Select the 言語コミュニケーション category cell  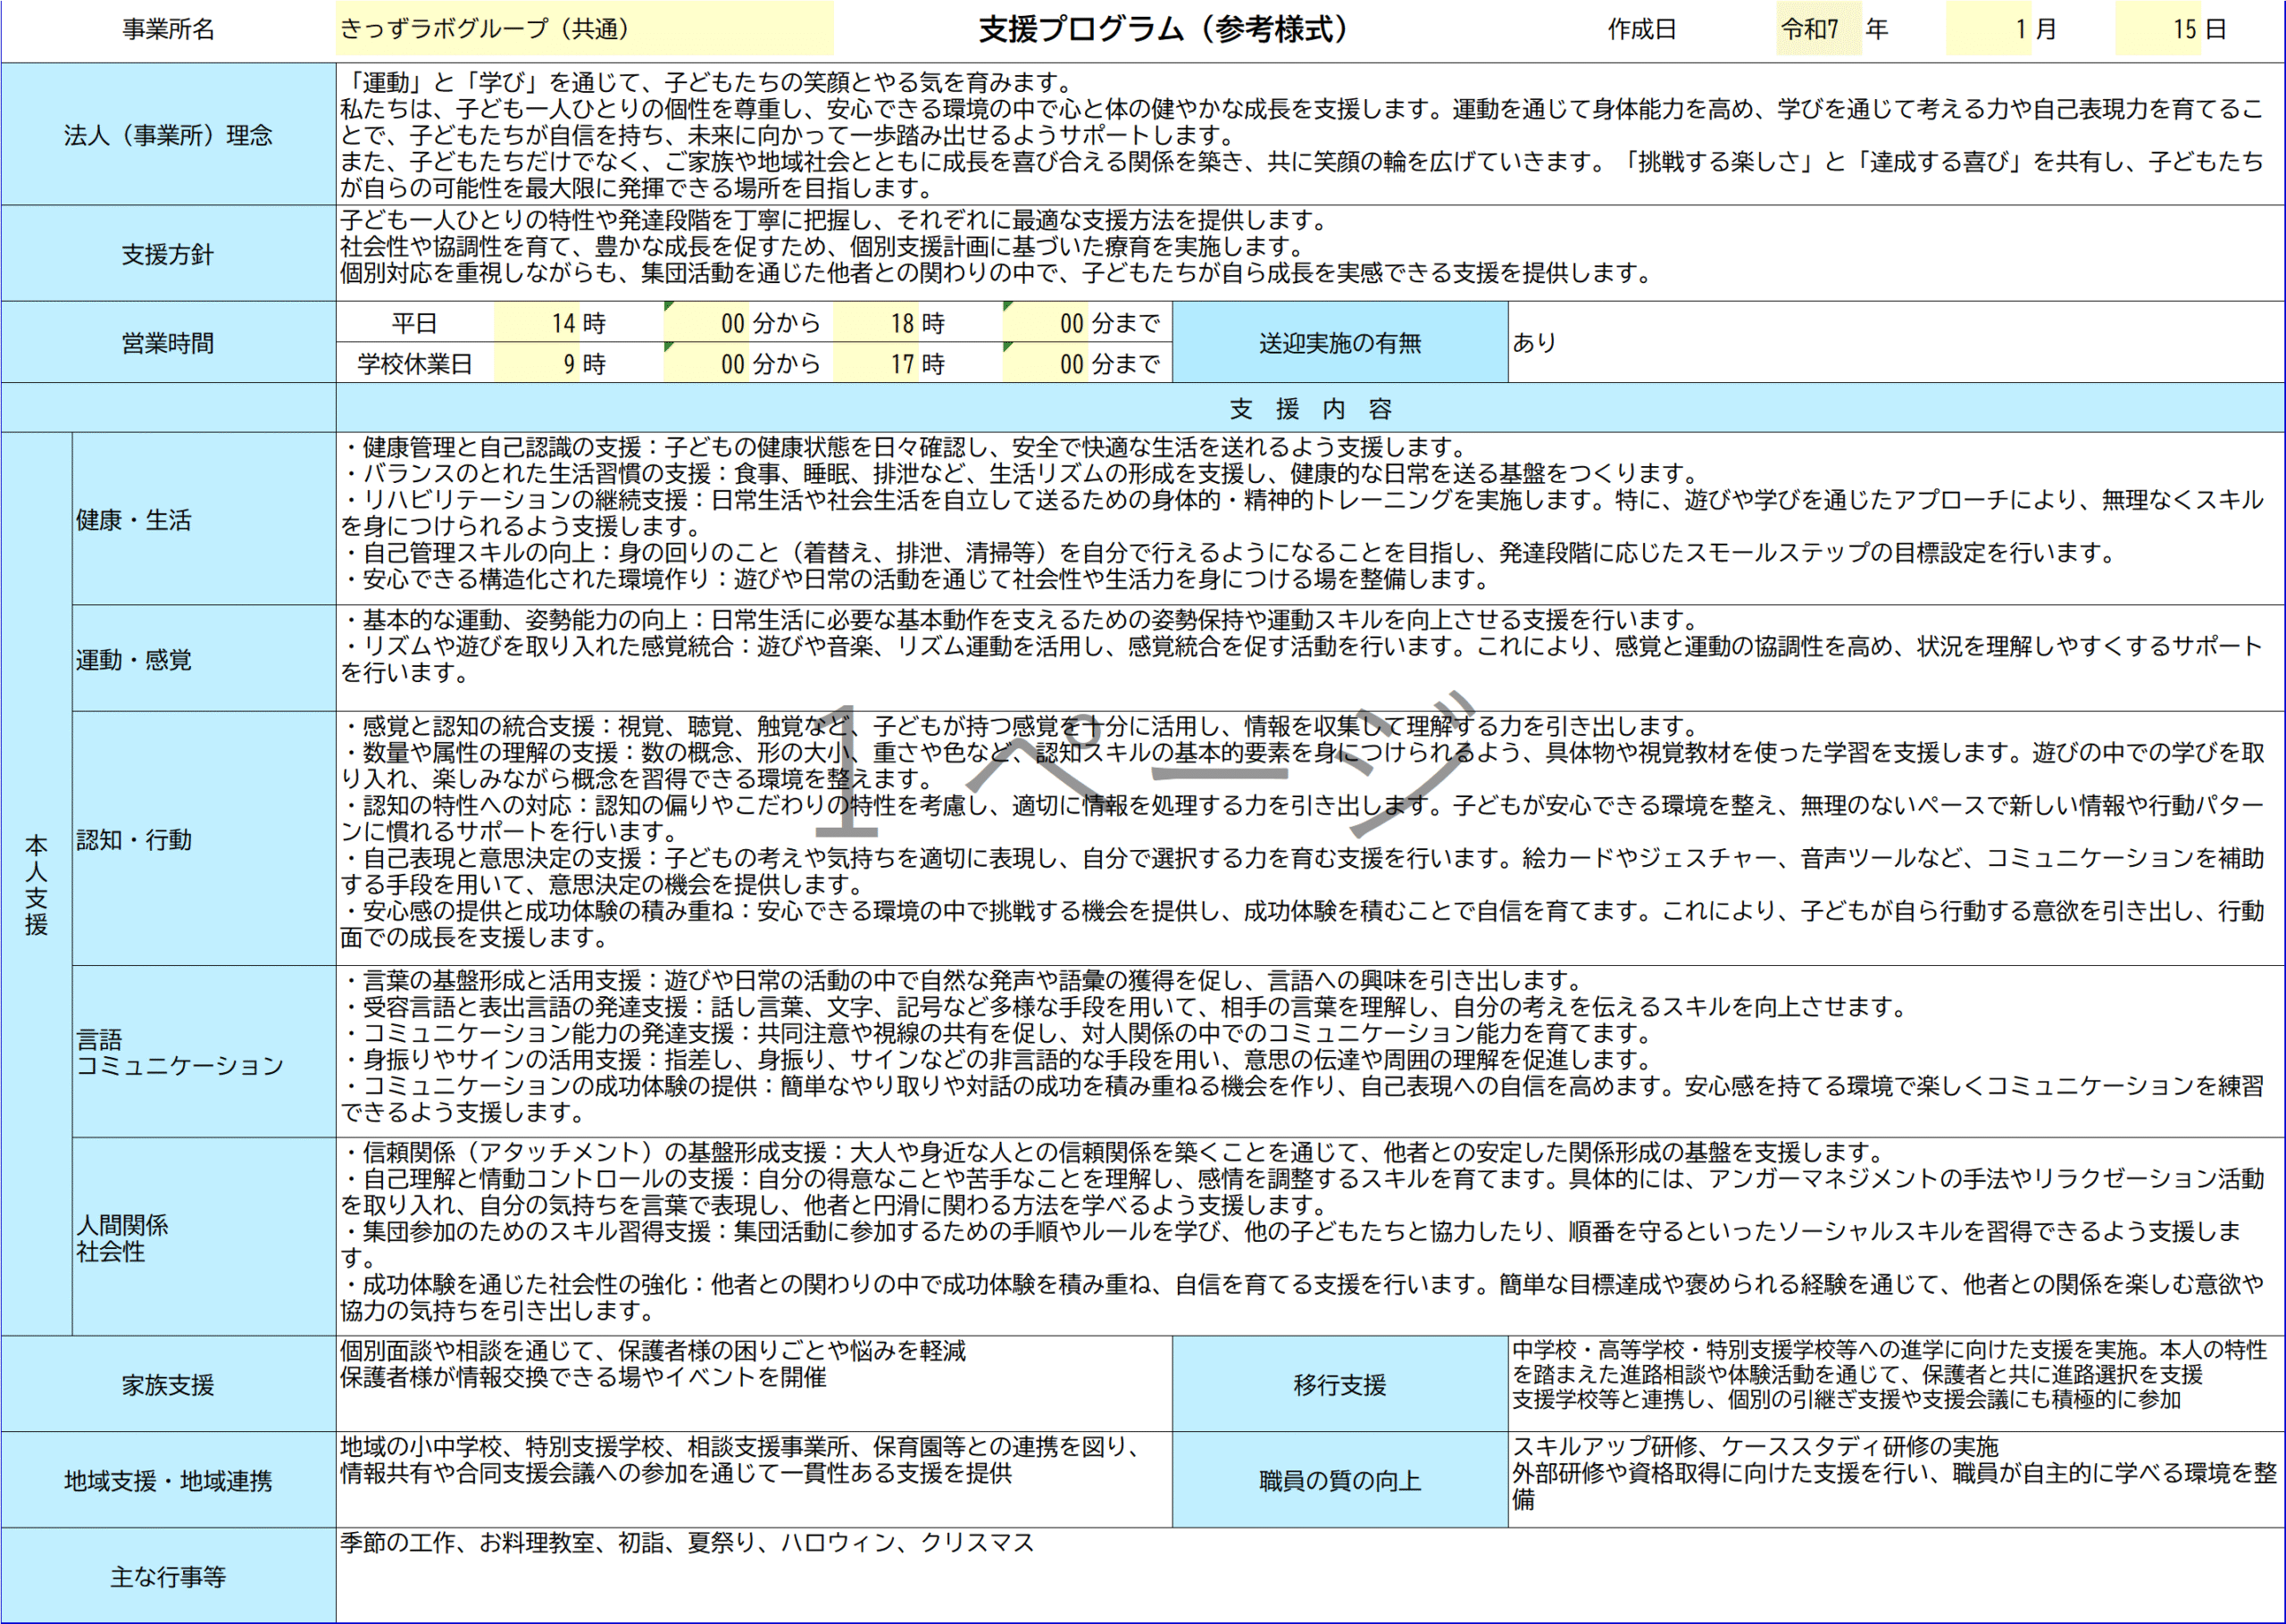204,1052
